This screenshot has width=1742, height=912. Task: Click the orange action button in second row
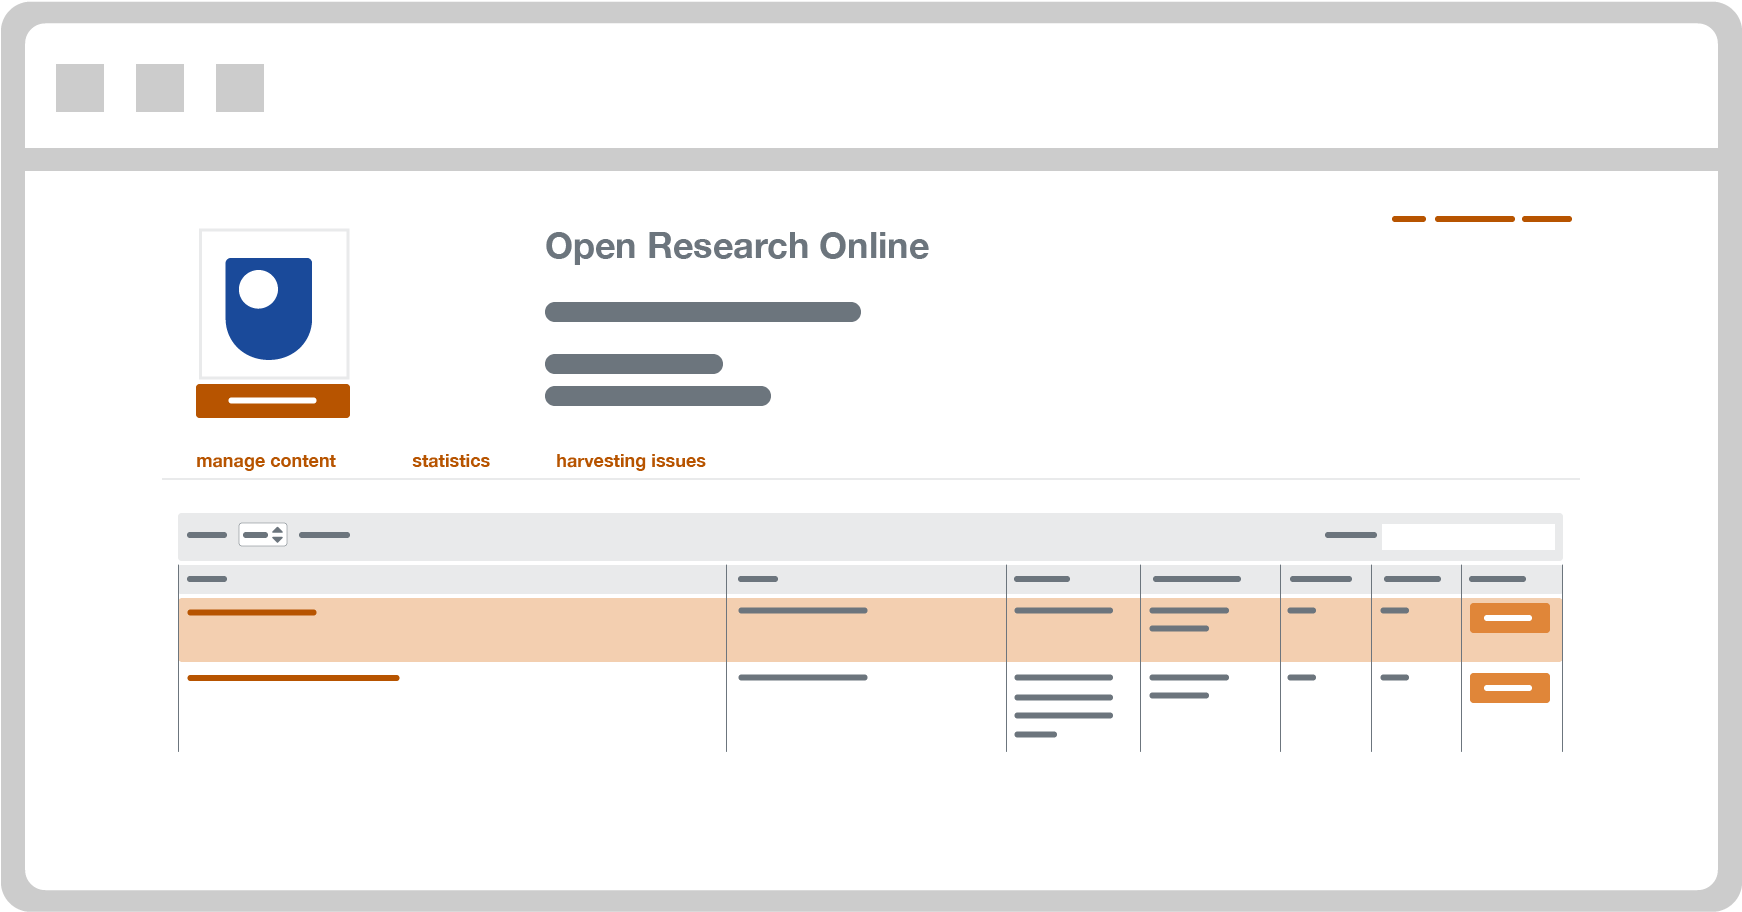point(1510,688)
